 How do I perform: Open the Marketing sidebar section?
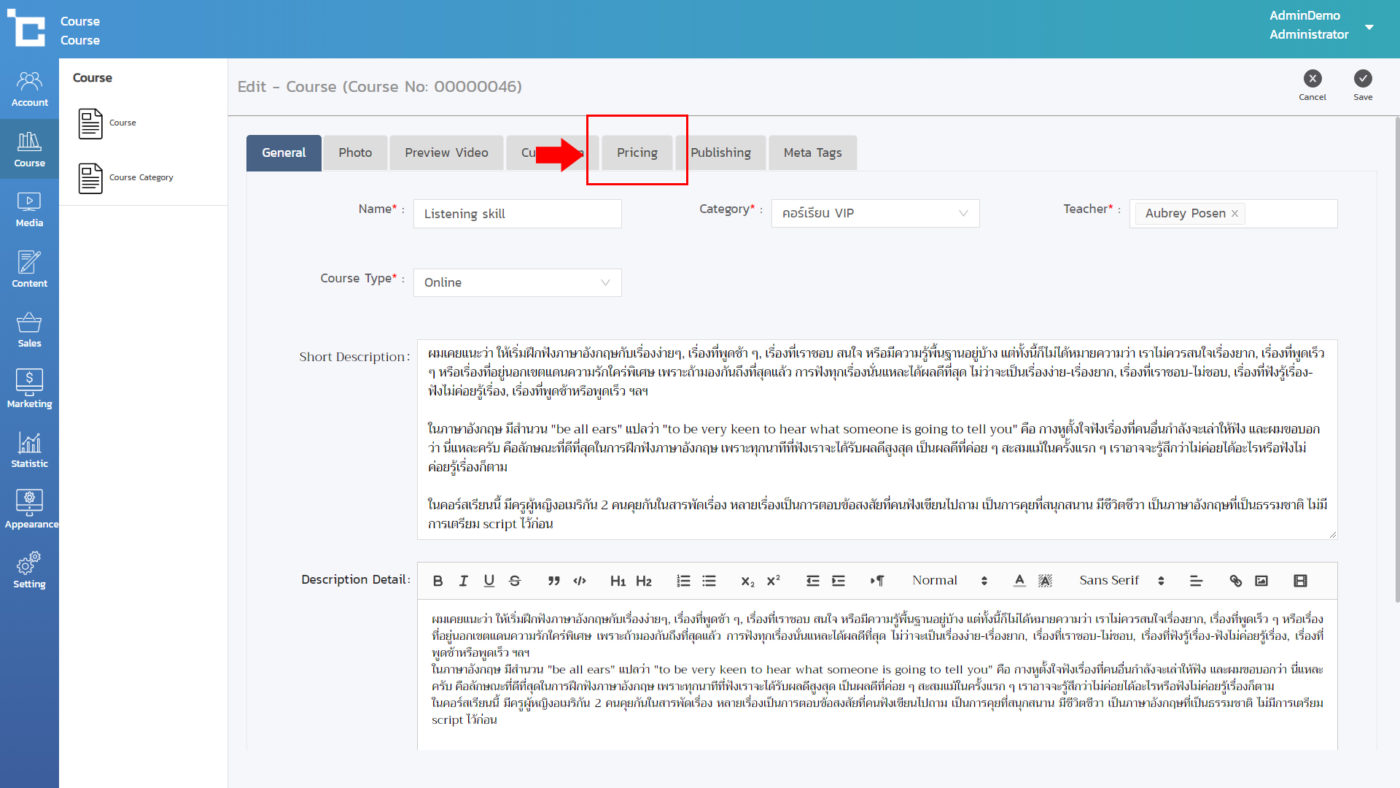click(29, 390)
